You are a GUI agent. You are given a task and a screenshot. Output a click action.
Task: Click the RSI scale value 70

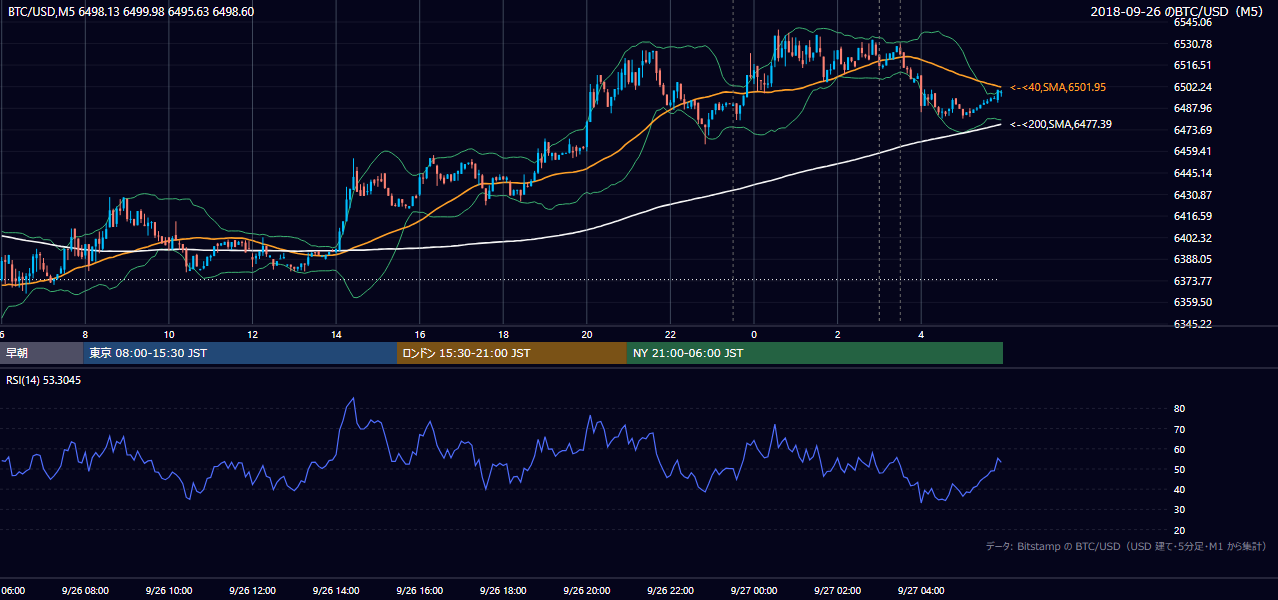[x=1180, y=429]
